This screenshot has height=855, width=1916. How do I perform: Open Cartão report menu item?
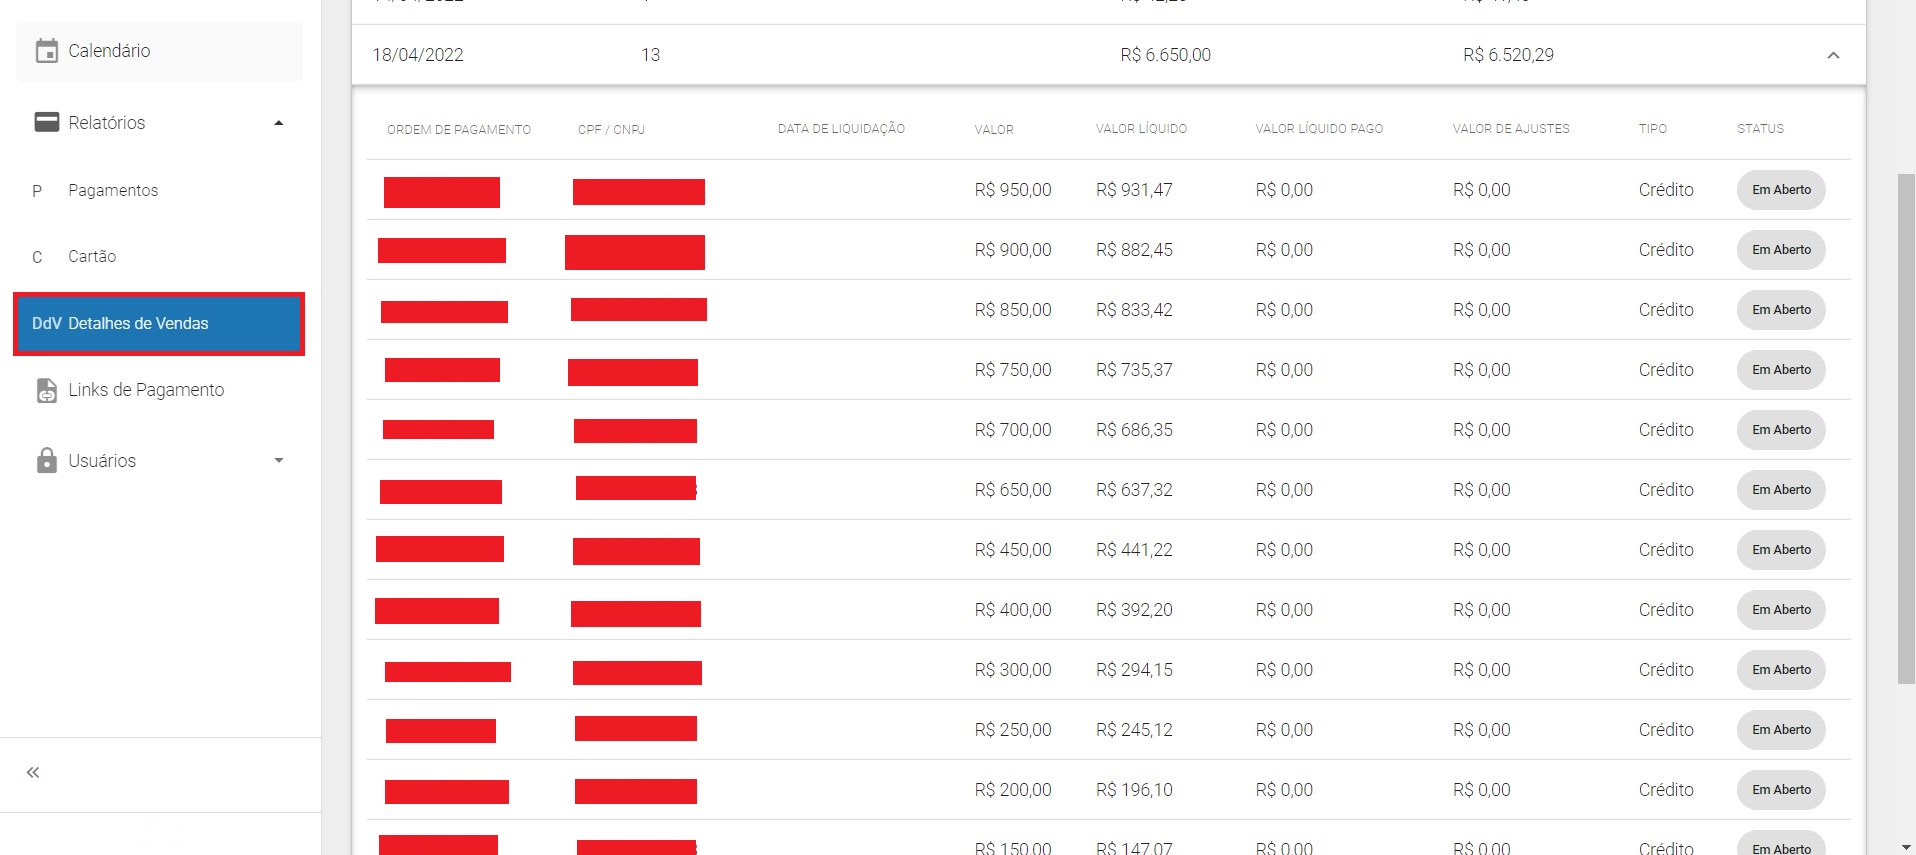(x=92, y=256)
